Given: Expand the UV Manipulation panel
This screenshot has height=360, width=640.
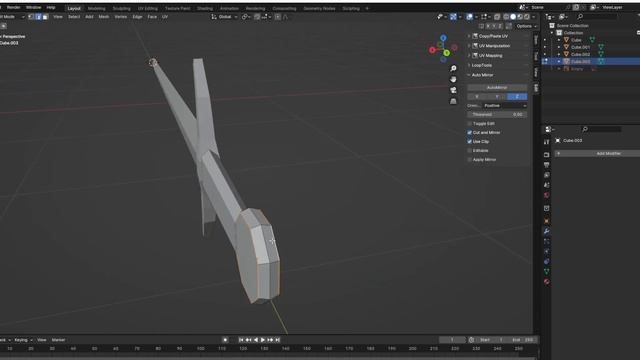Looking at the screenshot, I should pos(497,46).
